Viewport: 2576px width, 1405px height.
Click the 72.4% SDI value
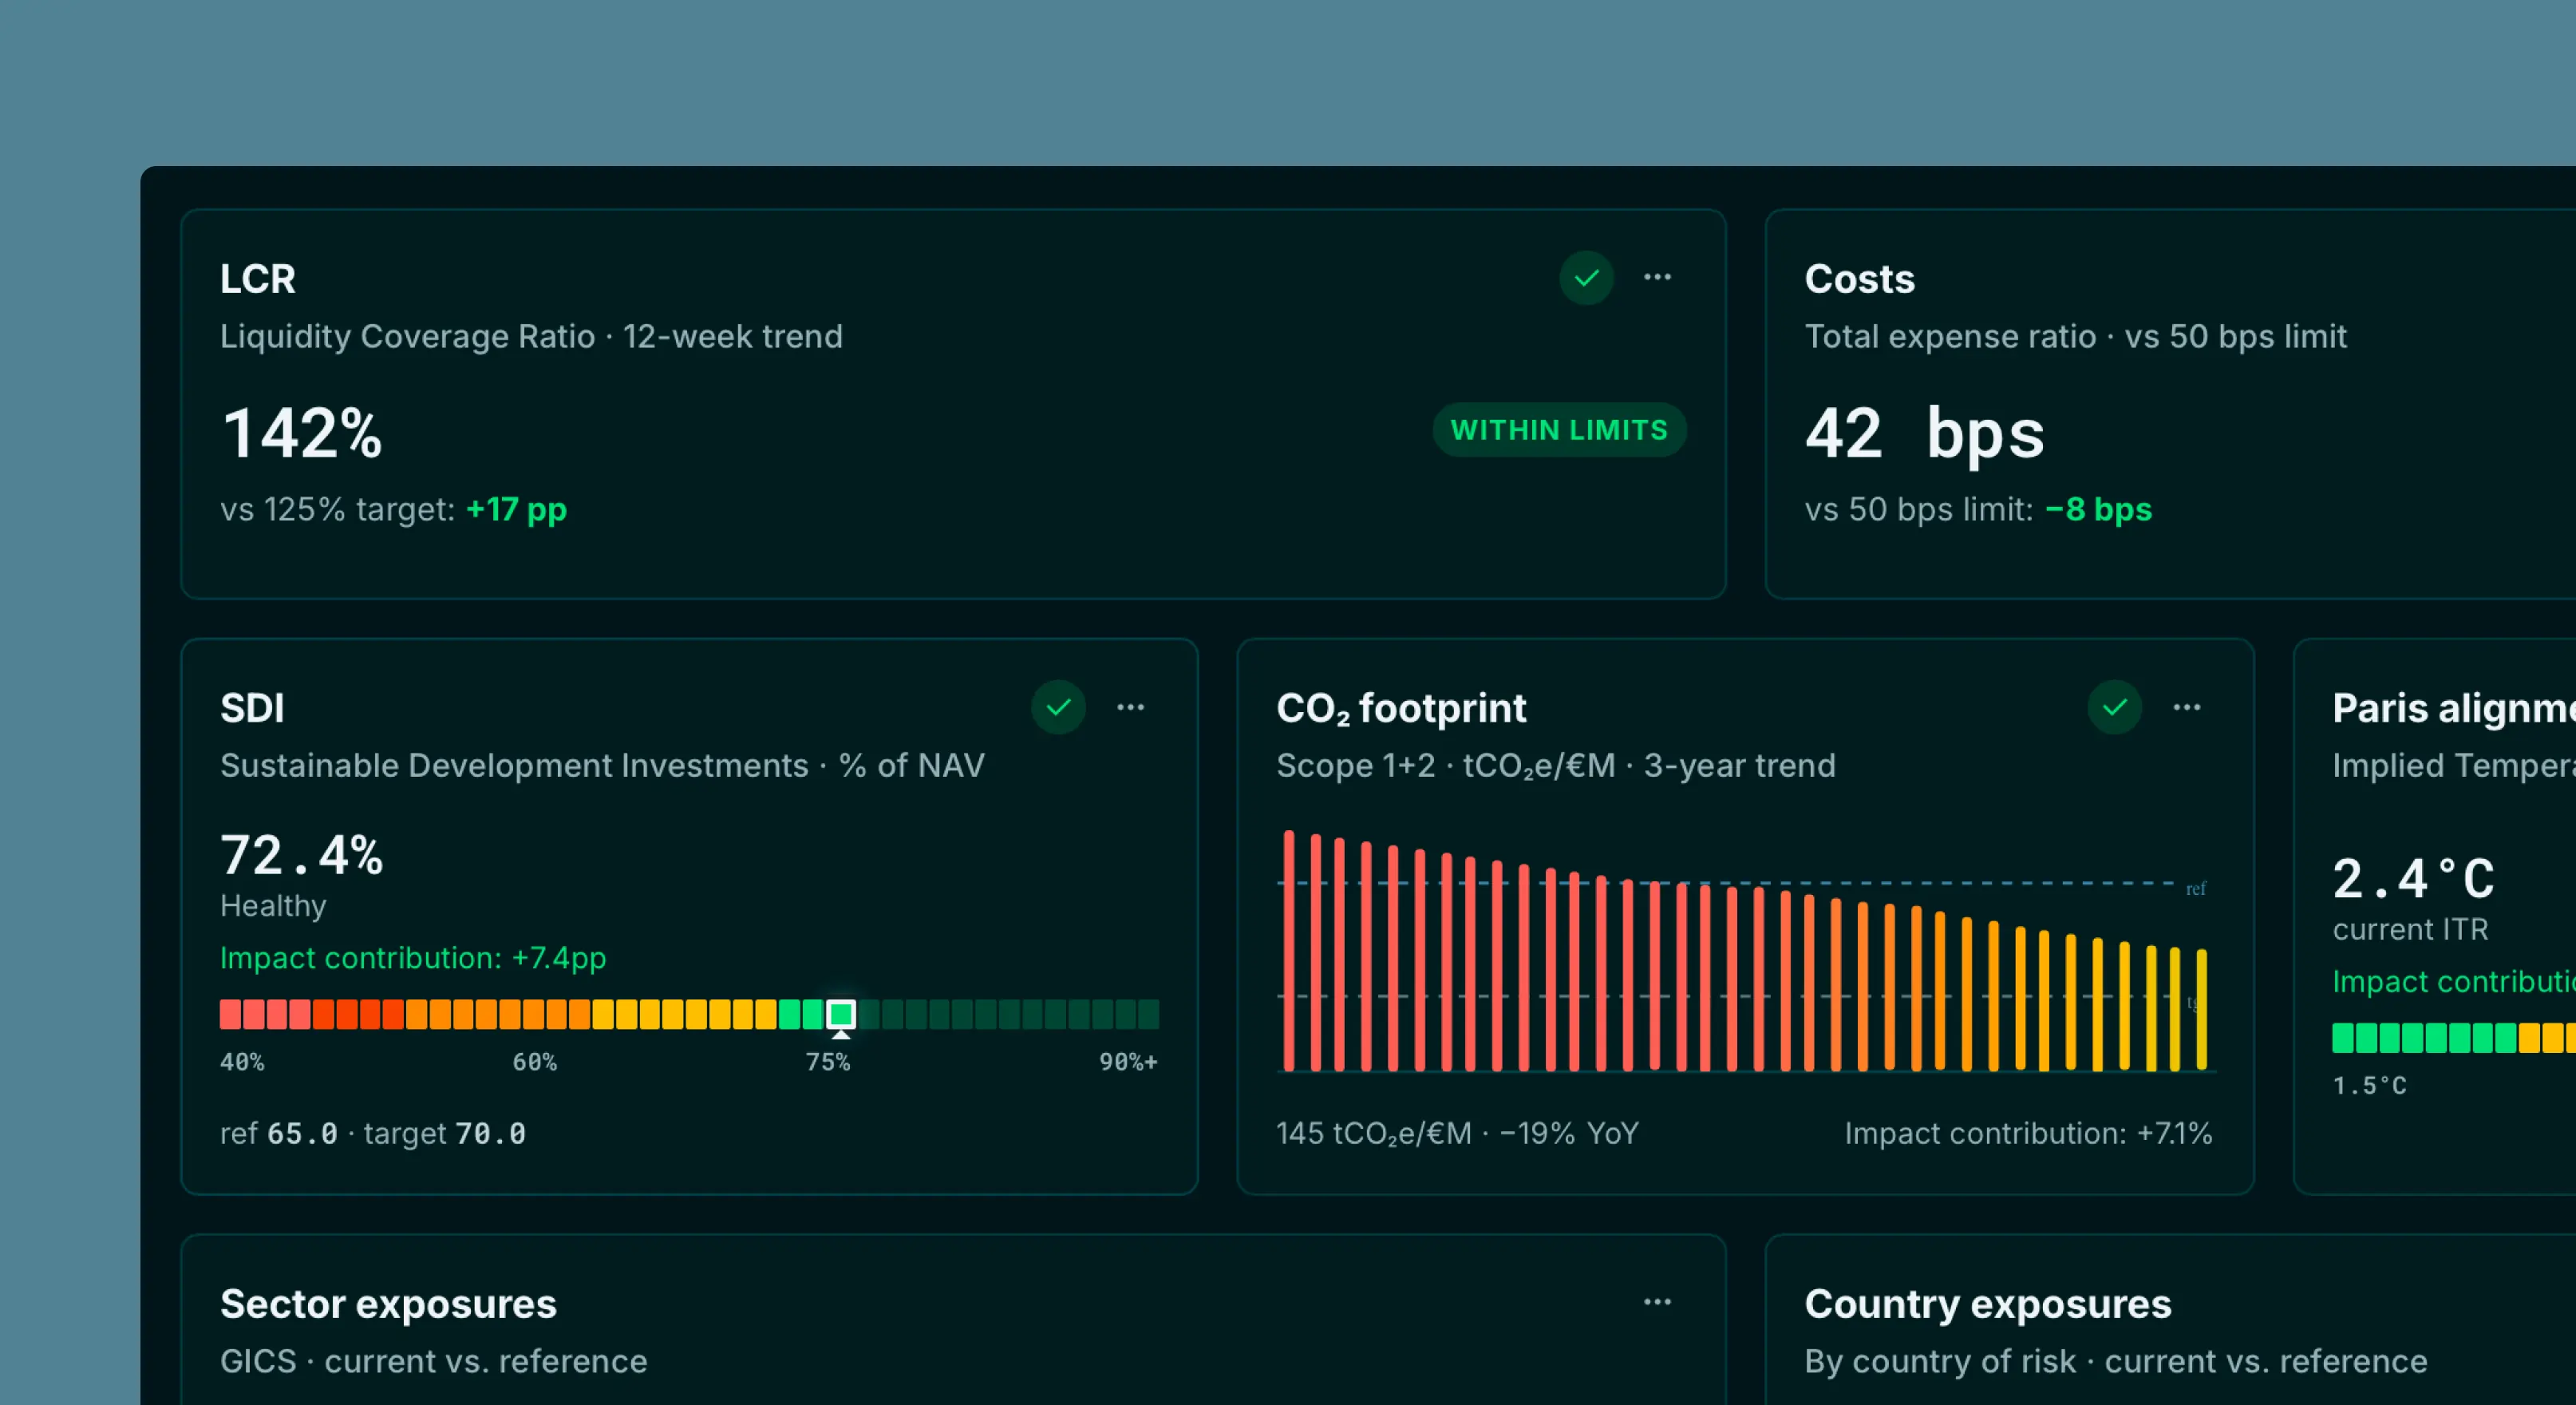(x=302, y=856)
